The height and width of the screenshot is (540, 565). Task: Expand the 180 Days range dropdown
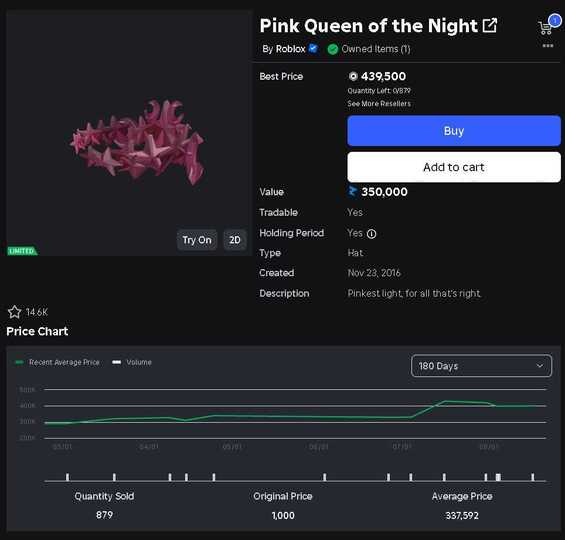pyautogui.click(x=481, y=366)
